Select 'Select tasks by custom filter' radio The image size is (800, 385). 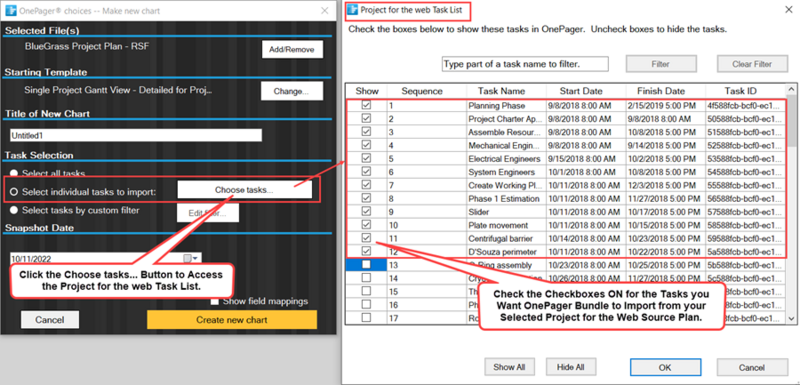coord(14,210)
